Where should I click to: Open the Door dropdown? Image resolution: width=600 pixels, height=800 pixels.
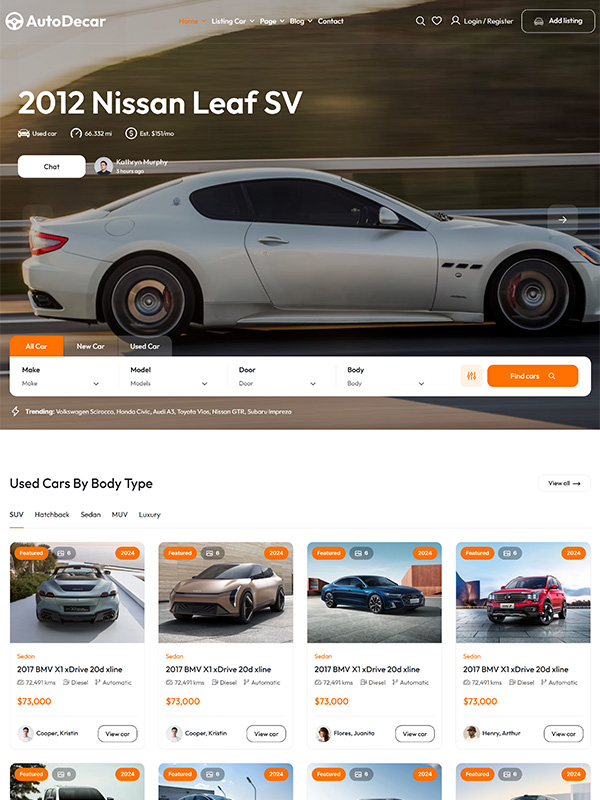pos(278,377)
